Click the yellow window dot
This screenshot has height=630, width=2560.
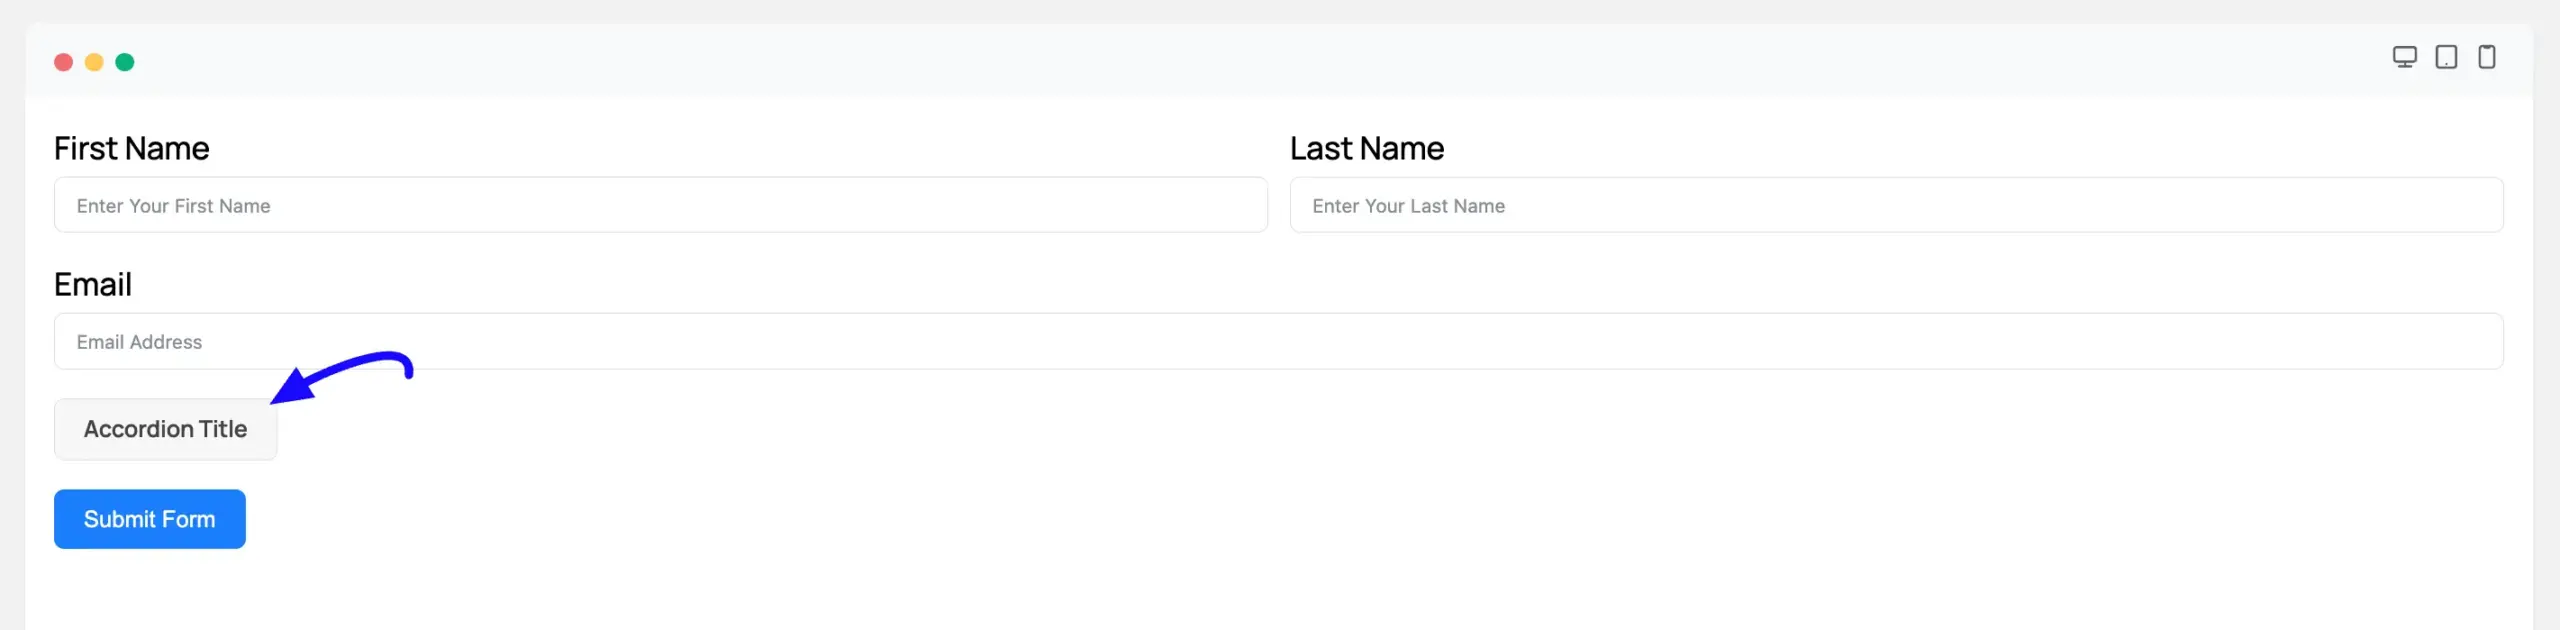tap(94, 62)
